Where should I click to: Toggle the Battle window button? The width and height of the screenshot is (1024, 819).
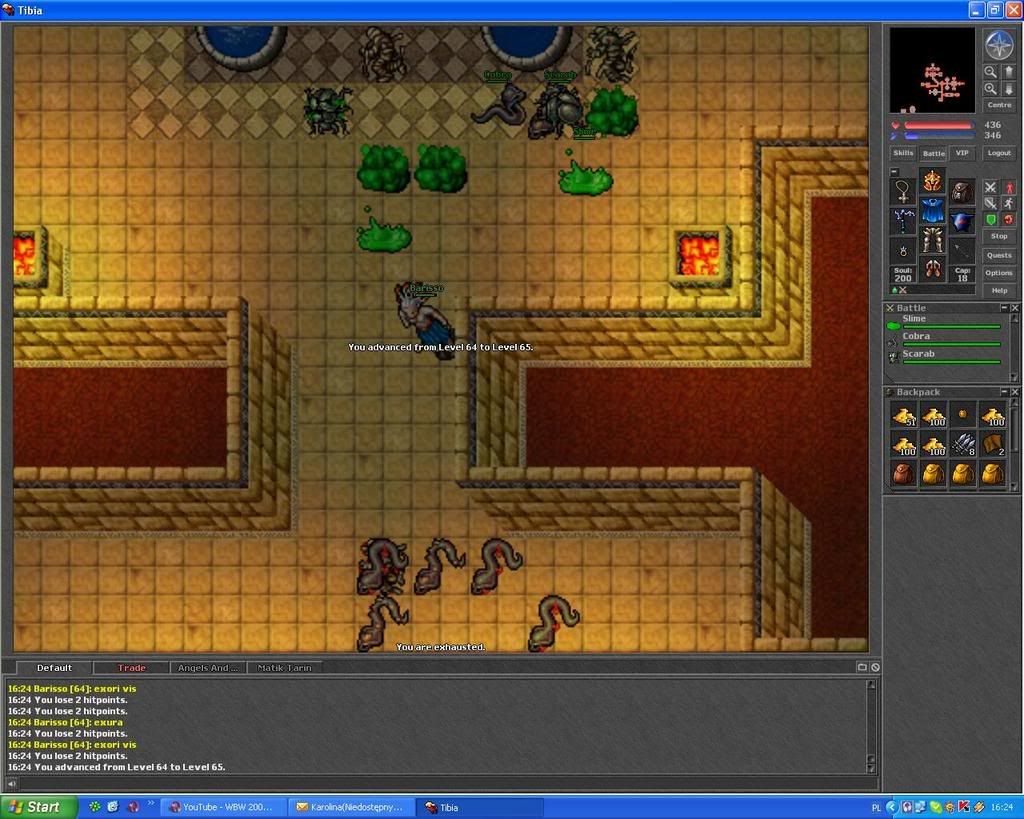933,153
